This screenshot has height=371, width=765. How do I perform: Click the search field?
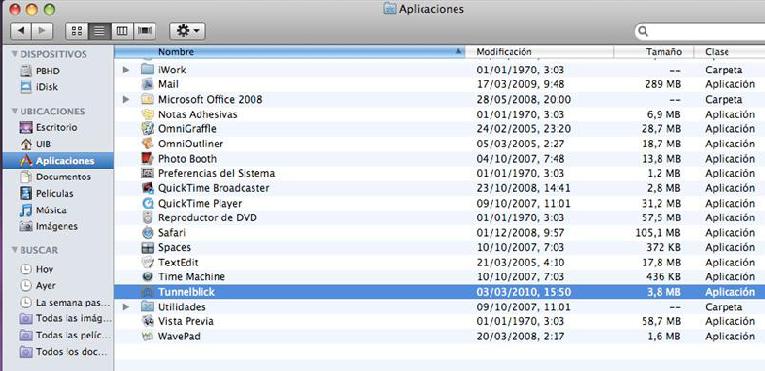point(700,32)
